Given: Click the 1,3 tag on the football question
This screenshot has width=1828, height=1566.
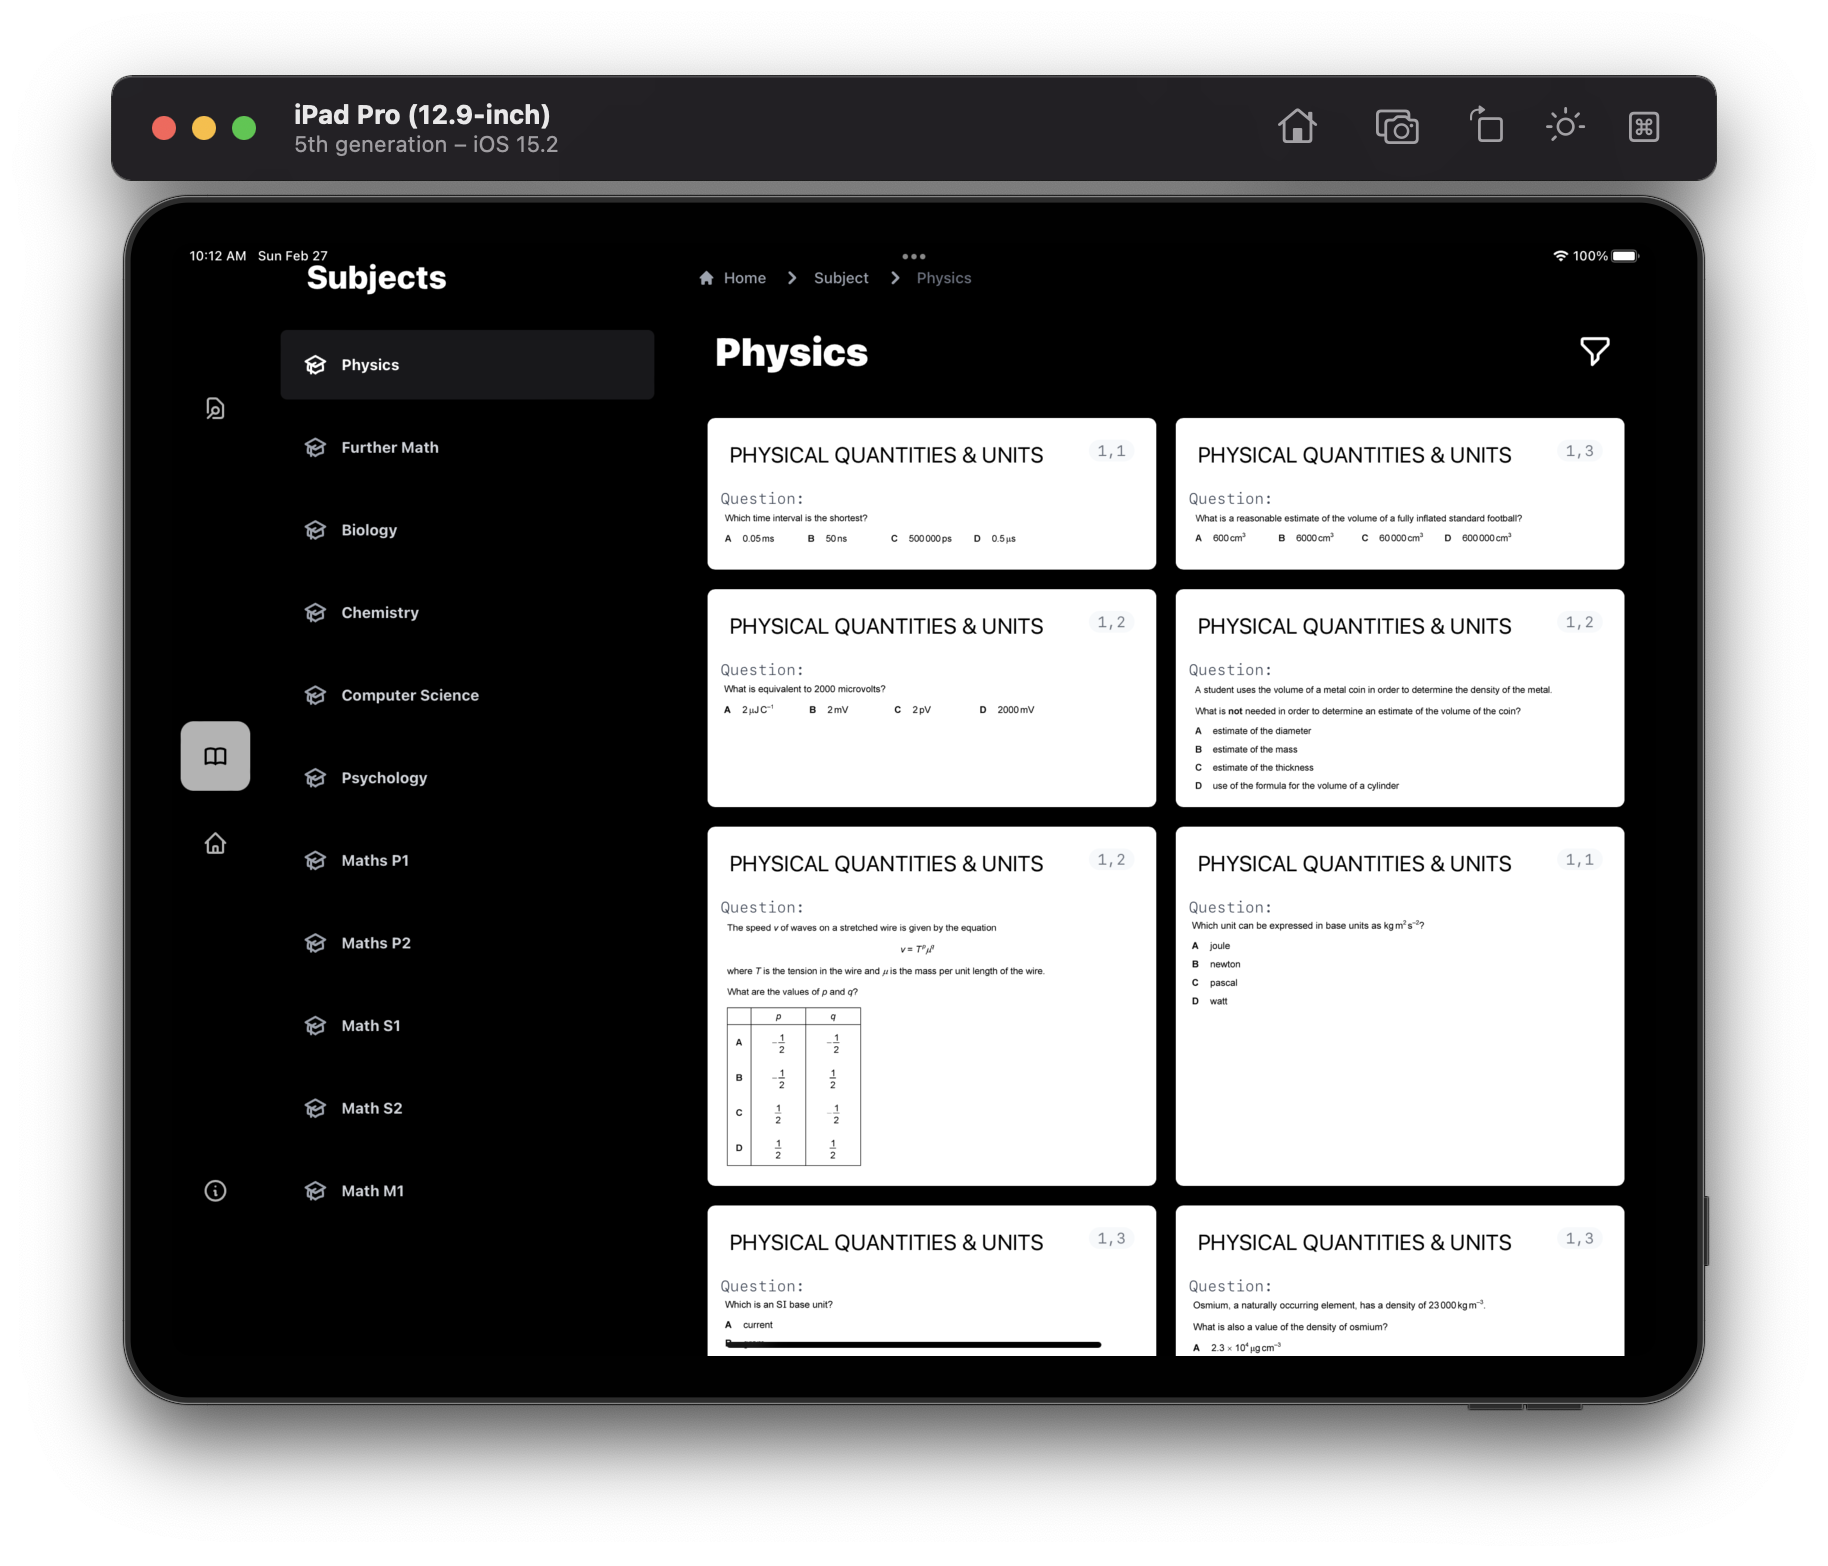Looking at the screenshot, I should pyautogui.click(x=1579, y=451).
